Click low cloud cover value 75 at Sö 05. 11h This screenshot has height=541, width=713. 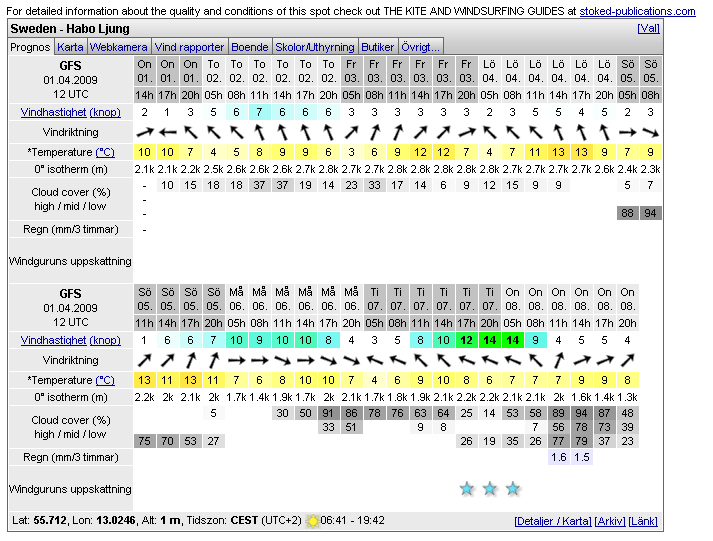coord(145,441)
